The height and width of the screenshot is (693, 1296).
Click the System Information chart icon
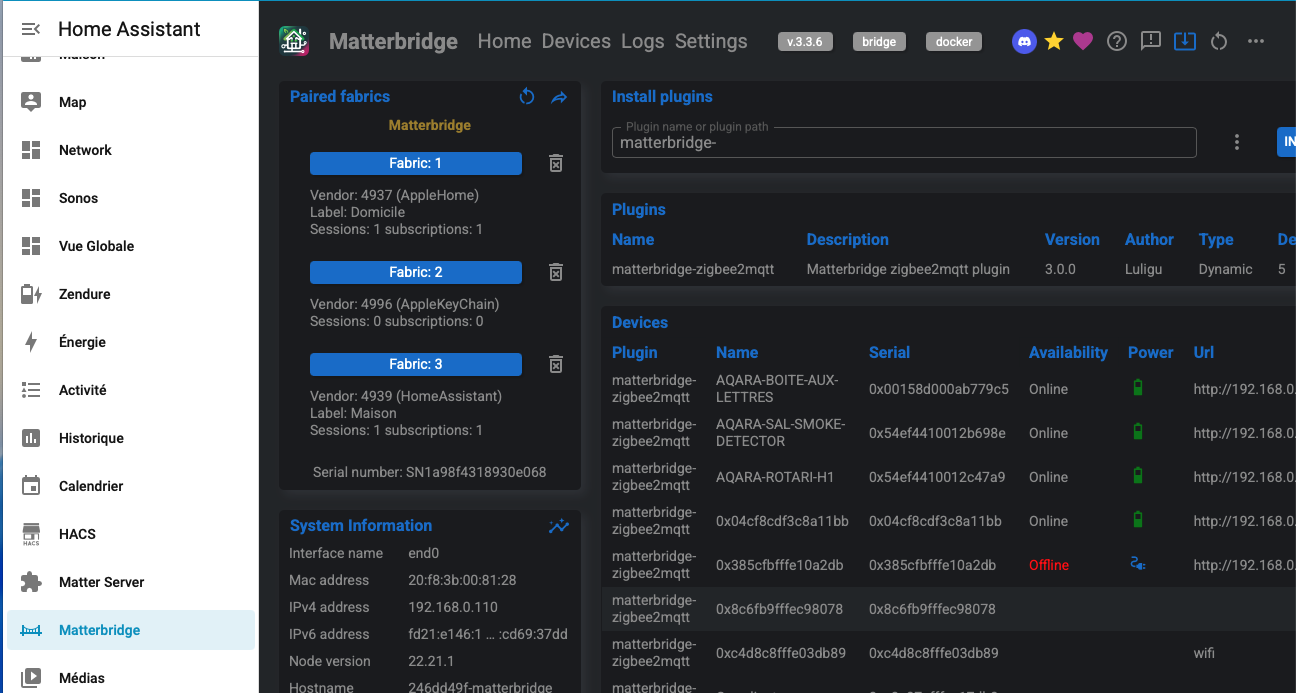coord(558,526)
